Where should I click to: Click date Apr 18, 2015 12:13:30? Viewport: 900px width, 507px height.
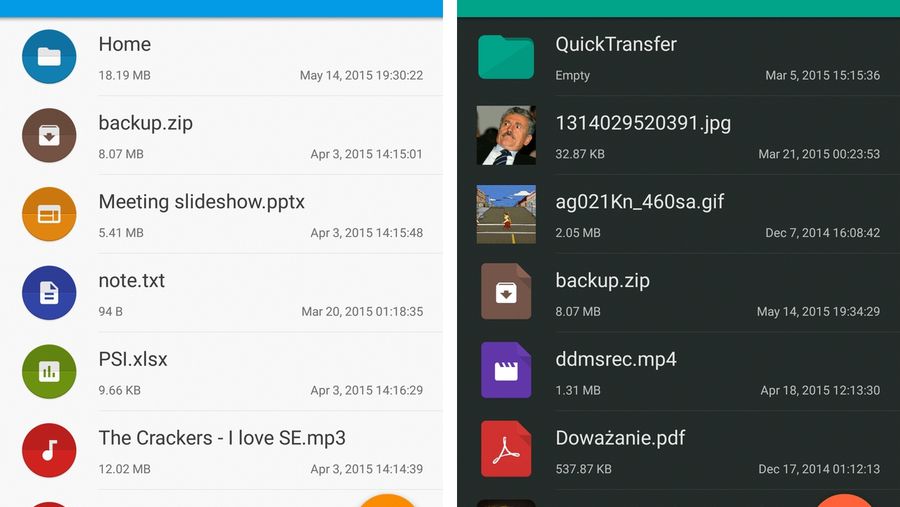point(820,390)
